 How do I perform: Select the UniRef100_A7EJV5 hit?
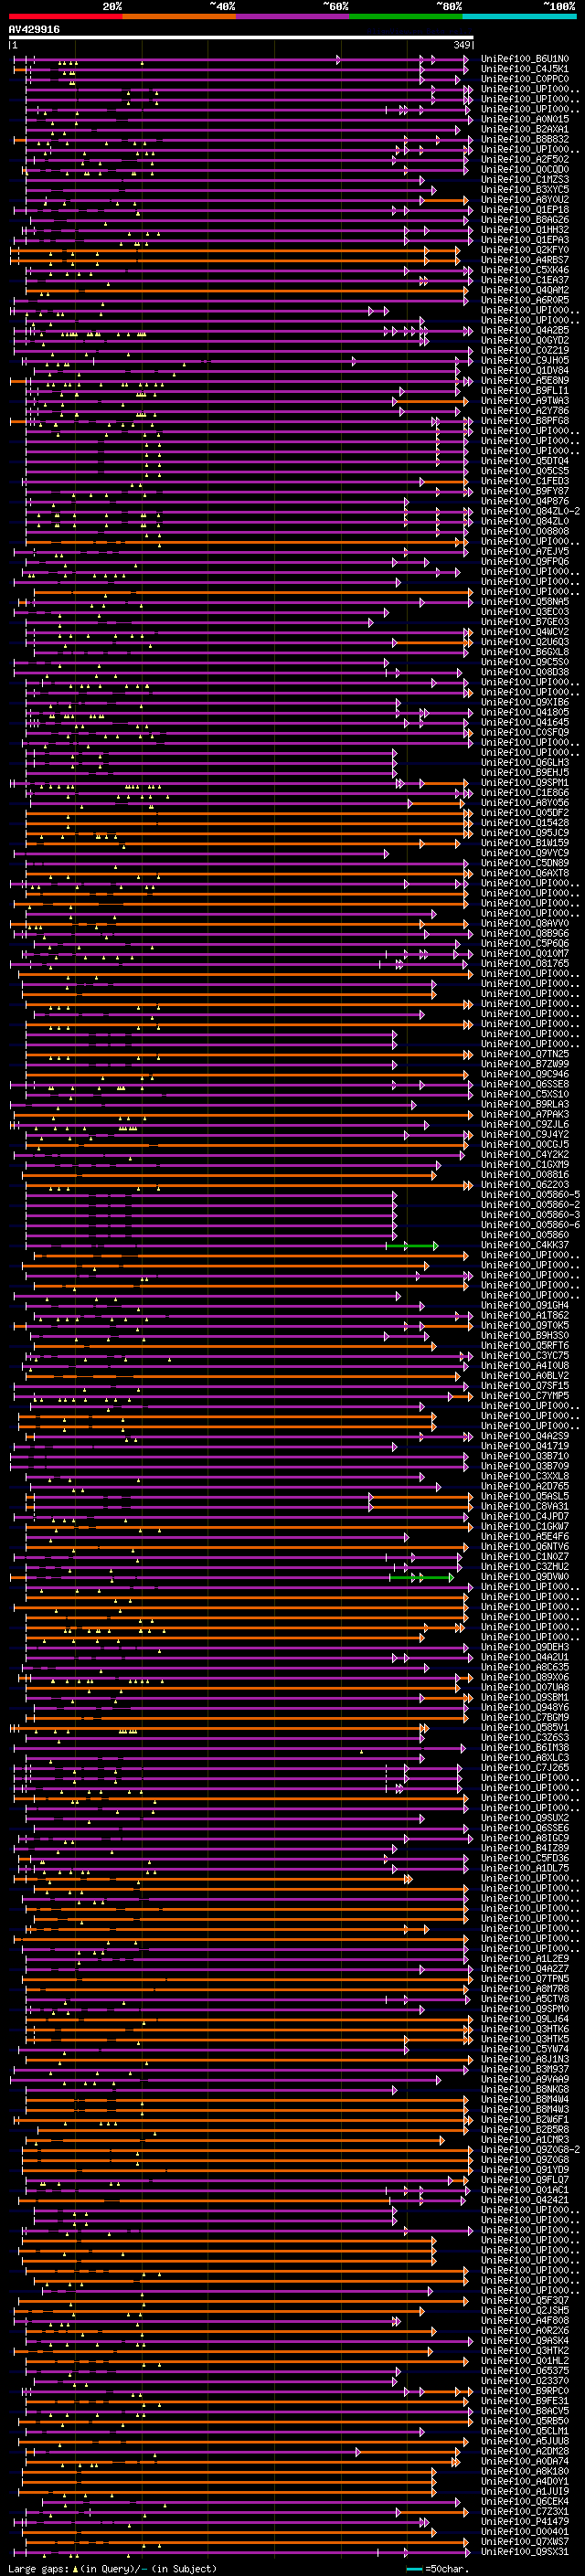pos(525,551)
